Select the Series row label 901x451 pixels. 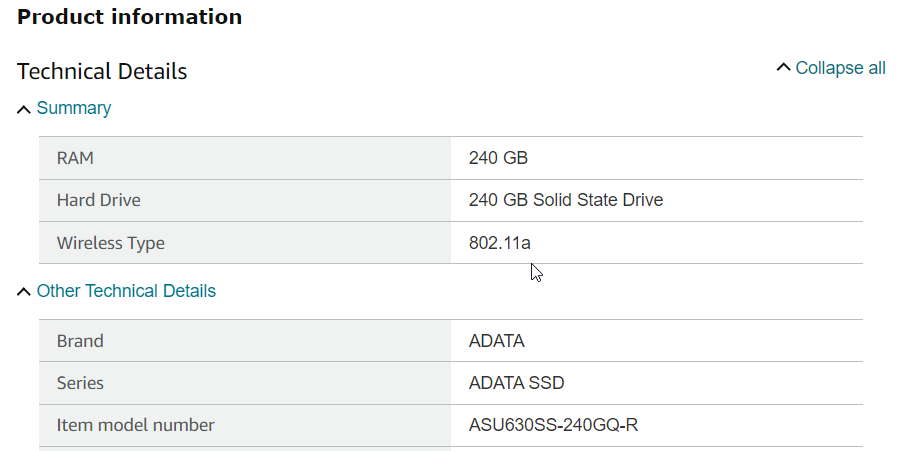tap(80, 383)
